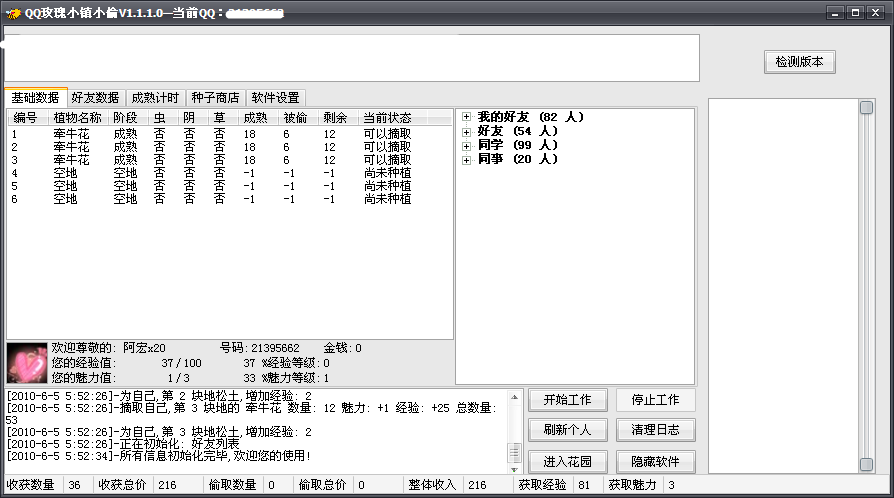This screenshot has width=894, height=498.
Task: Click the 进入花园 button
Action: tap(567, 461)
